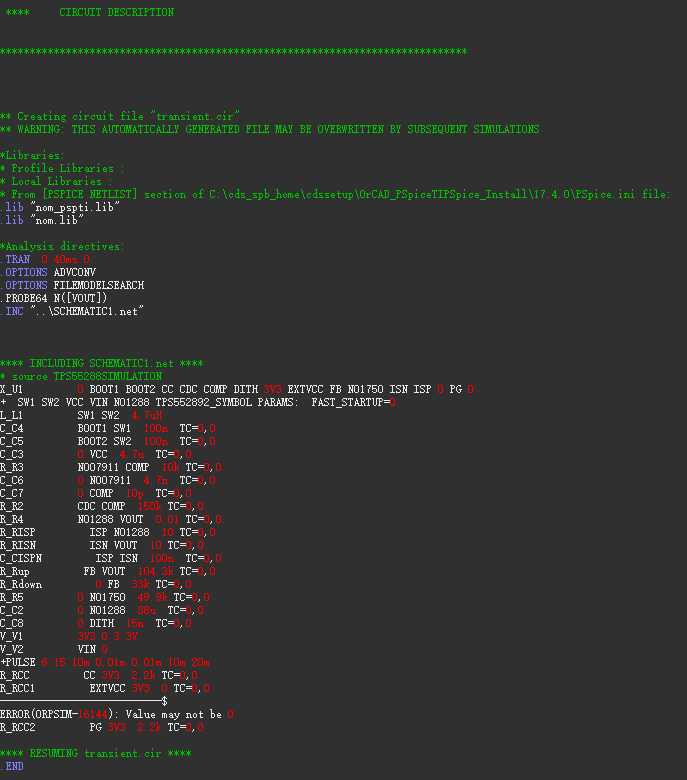Click the R_RCC CC 2.2k line
Screen dimensions: 687x780
[99, 675]
